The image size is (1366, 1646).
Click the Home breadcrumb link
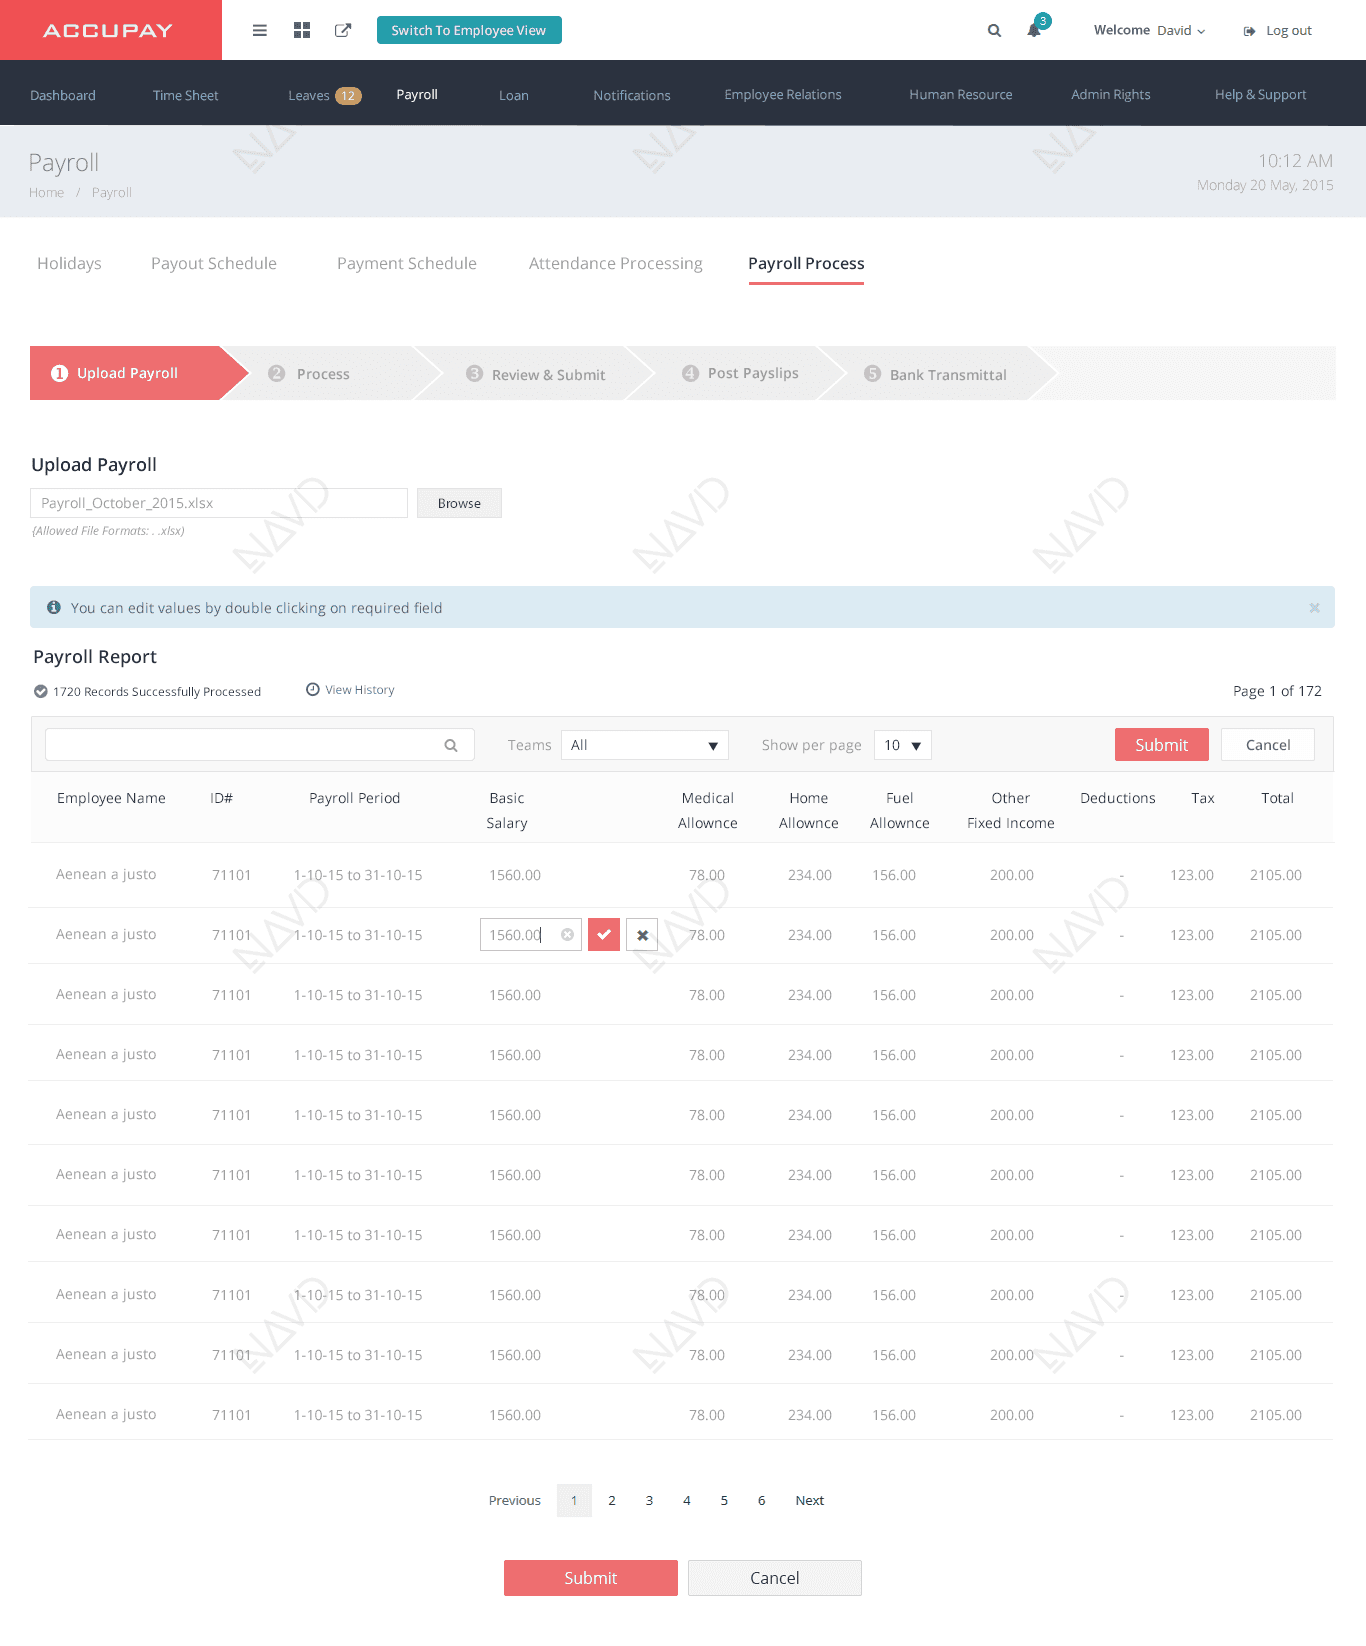pos(46,192)
